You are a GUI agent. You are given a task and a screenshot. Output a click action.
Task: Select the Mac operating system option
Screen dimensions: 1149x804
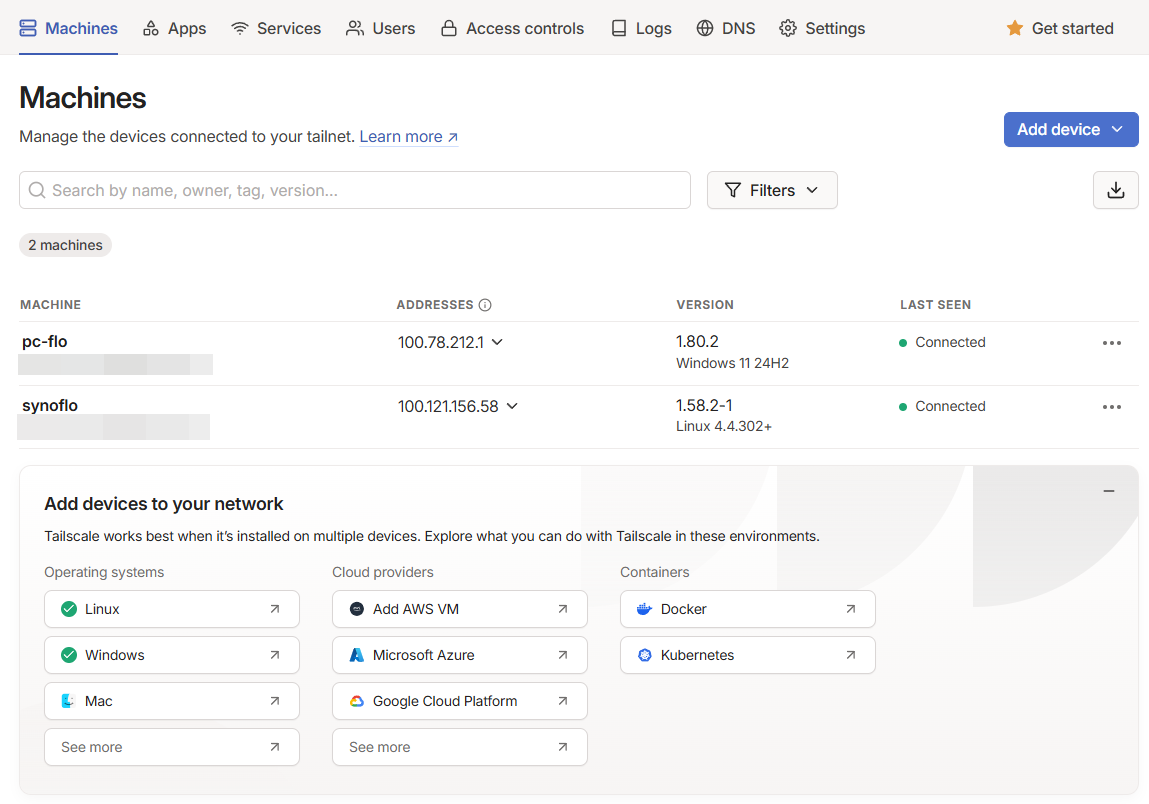(x=171, y=701)
